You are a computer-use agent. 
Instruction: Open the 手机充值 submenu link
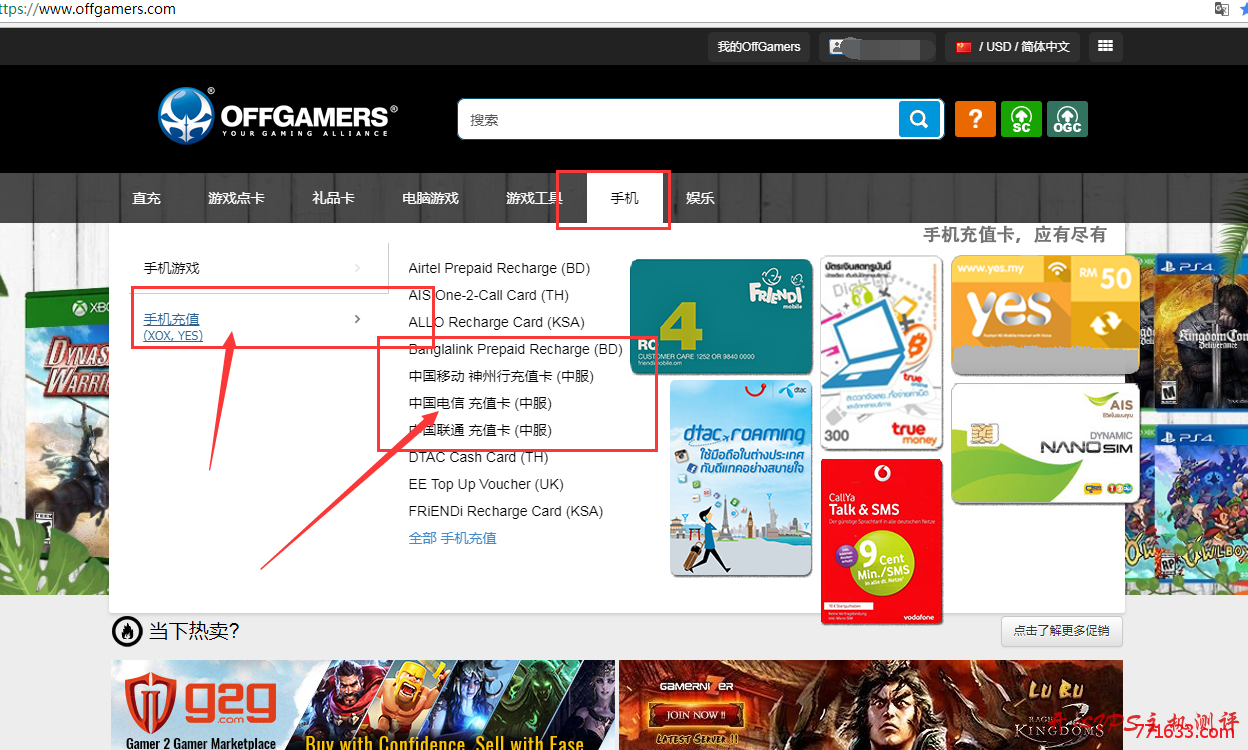pos(171,319)
